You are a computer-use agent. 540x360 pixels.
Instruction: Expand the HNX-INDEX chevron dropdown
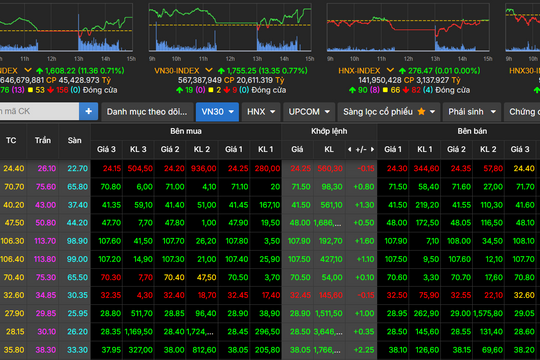pyautogui.click(x=390, y=71)
